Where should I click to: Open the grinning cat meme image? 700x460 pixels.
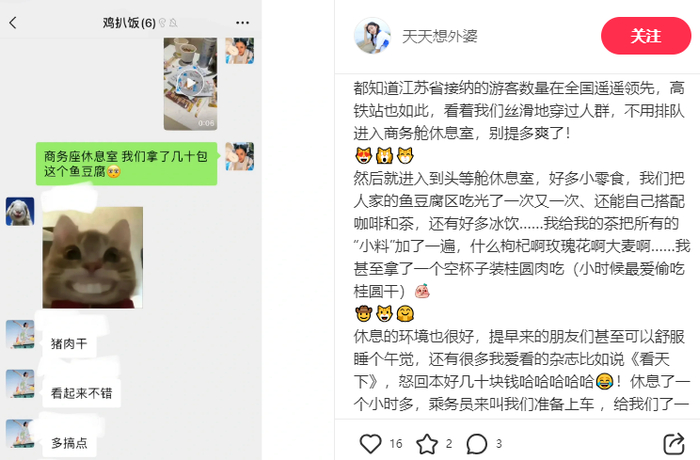click(x=93, y=257)
